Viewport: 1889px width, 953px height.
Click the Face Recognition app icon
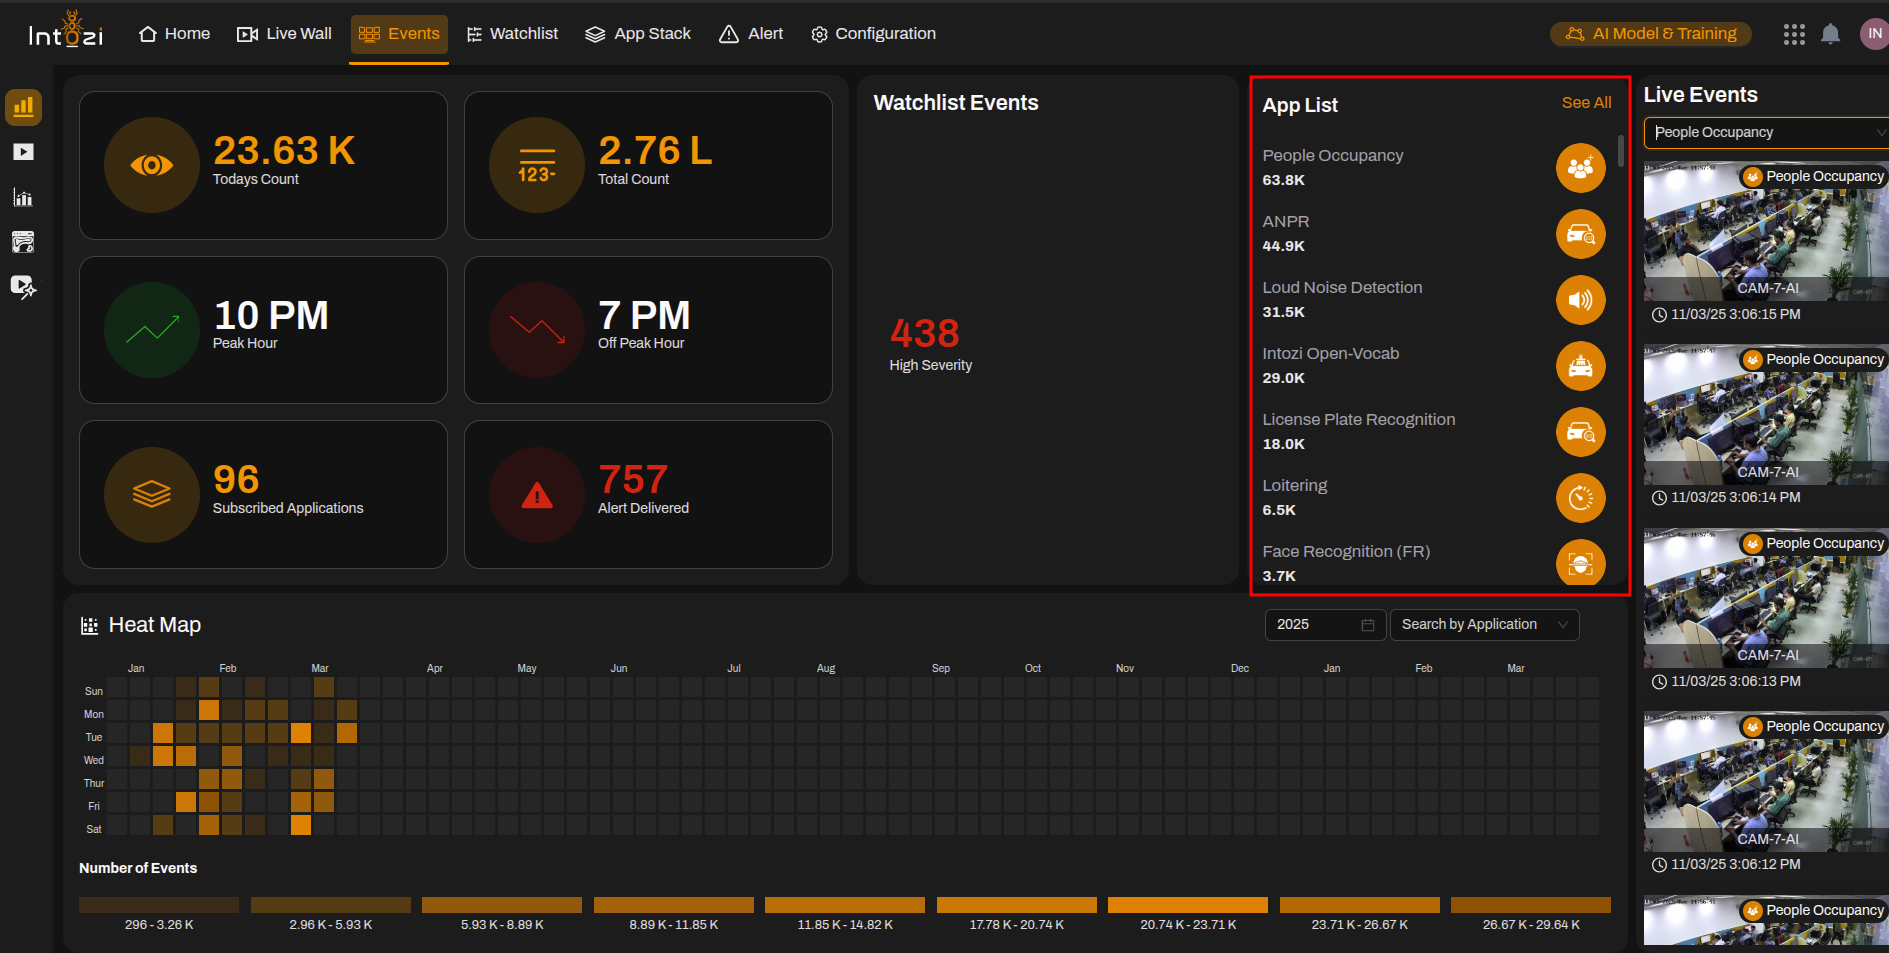(1580, 563)
